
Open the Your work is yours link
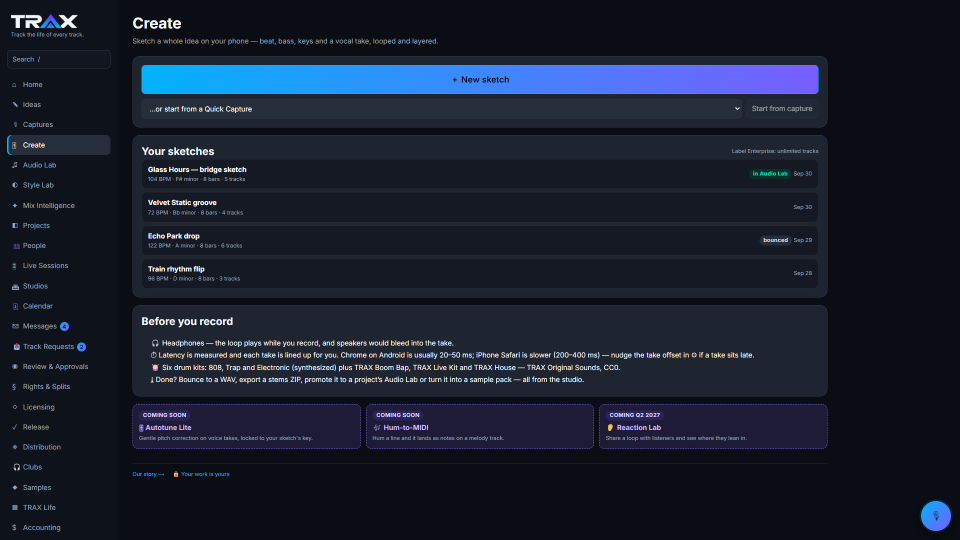tap(201, 474)
